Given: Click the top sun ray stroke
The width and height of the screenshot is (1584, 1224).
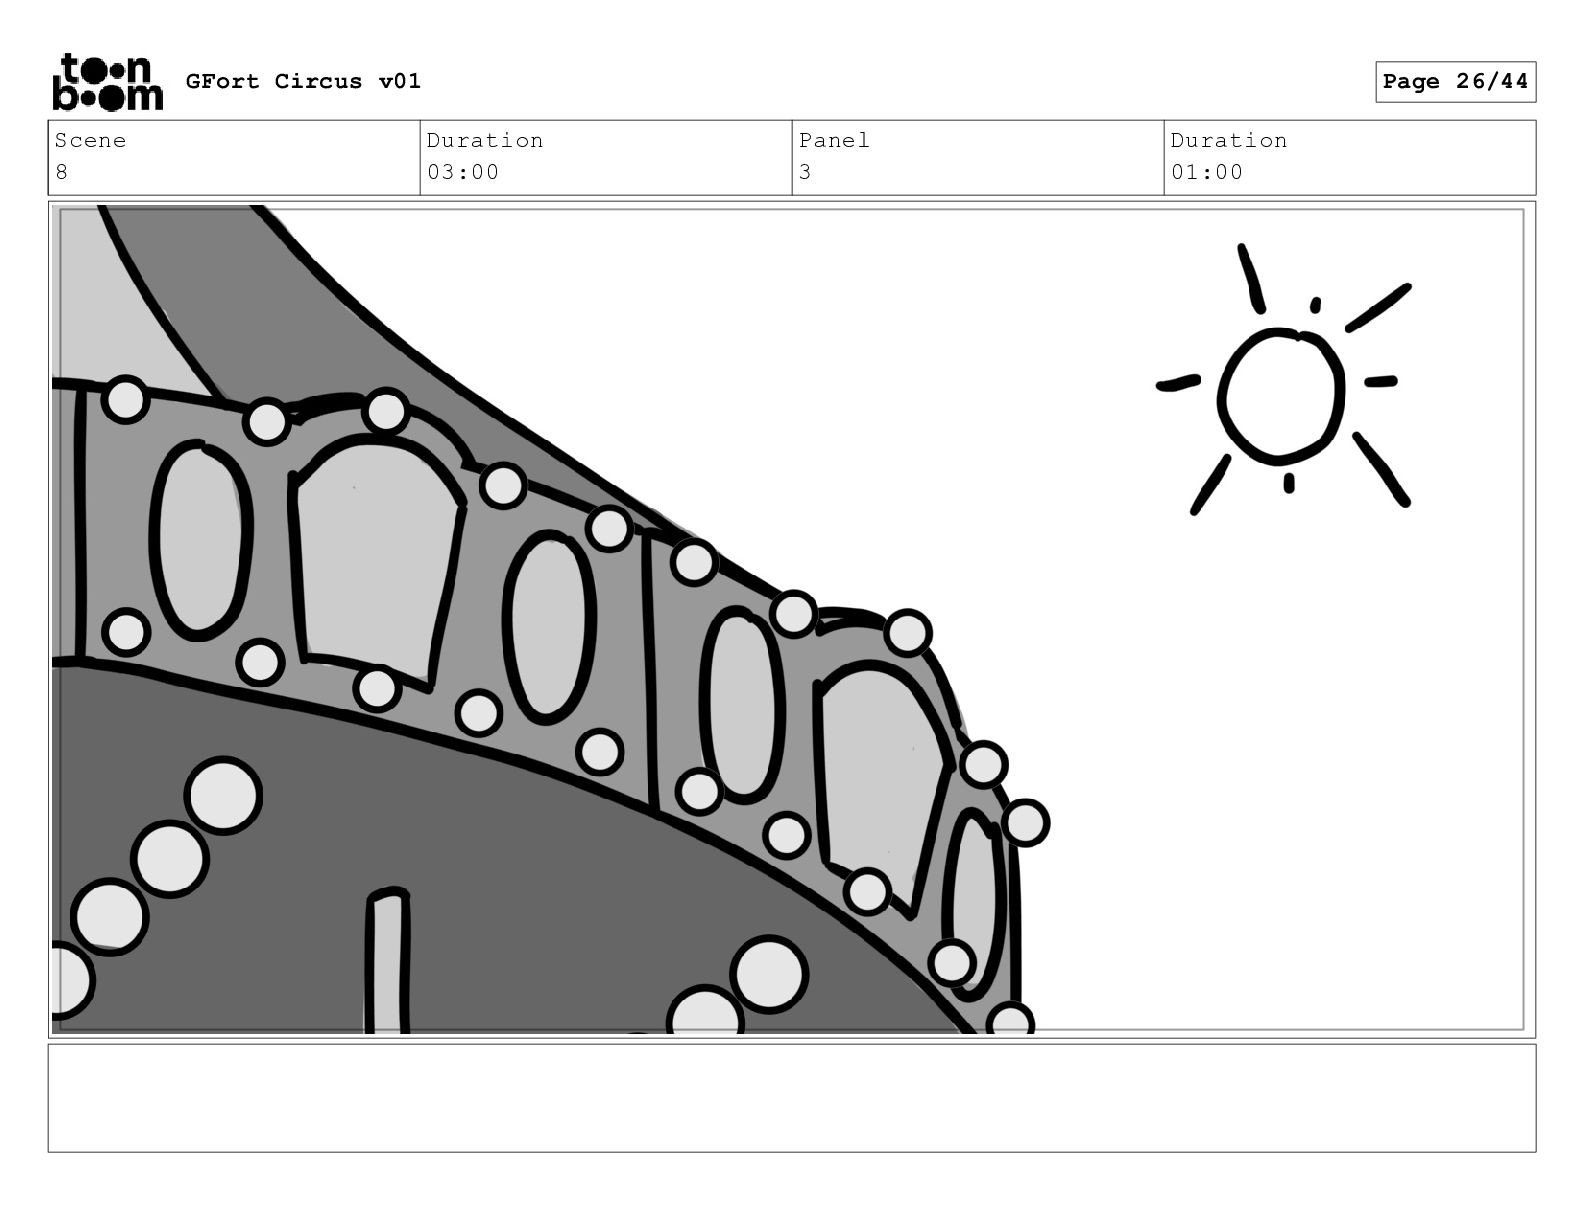Looking at the screenshot, I should tap(1251, 278).
